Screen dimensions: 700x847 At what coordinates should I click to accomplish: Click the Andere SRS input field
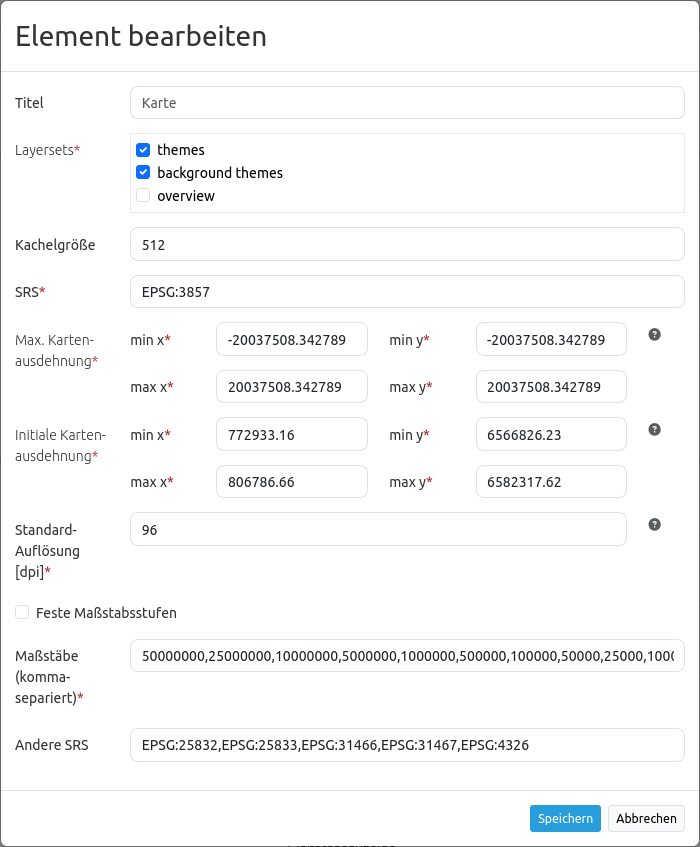pyautogui.click(x=407, y=744)
